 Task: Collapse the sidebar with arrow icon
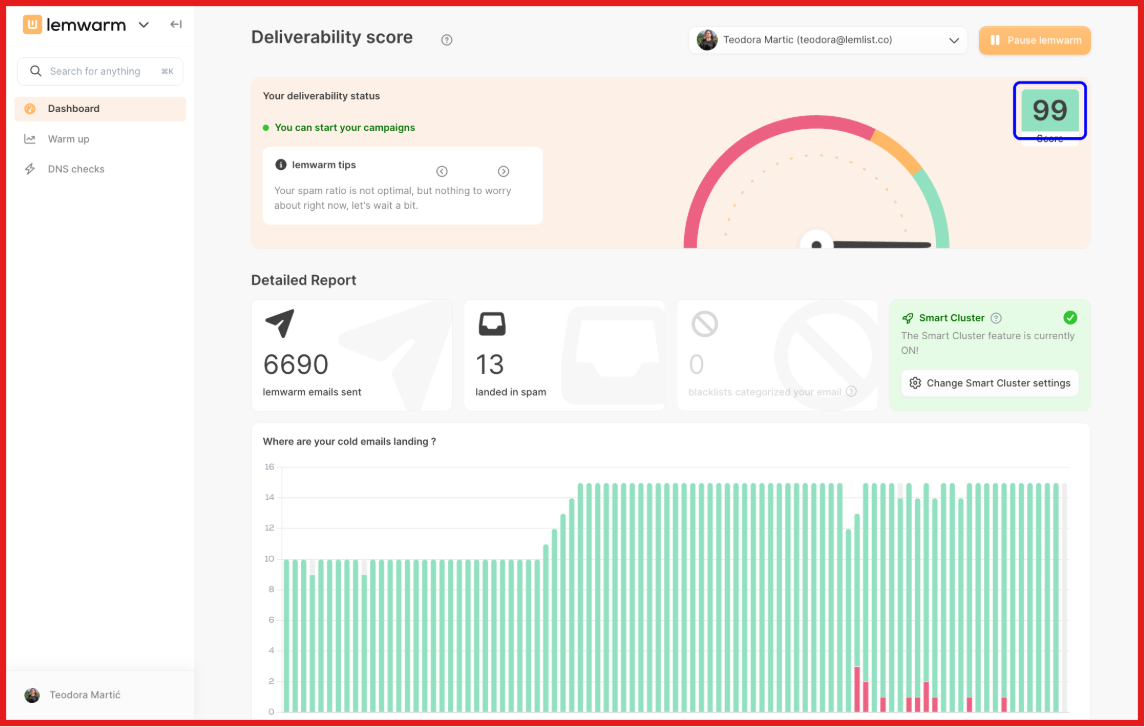pos(176,24)
